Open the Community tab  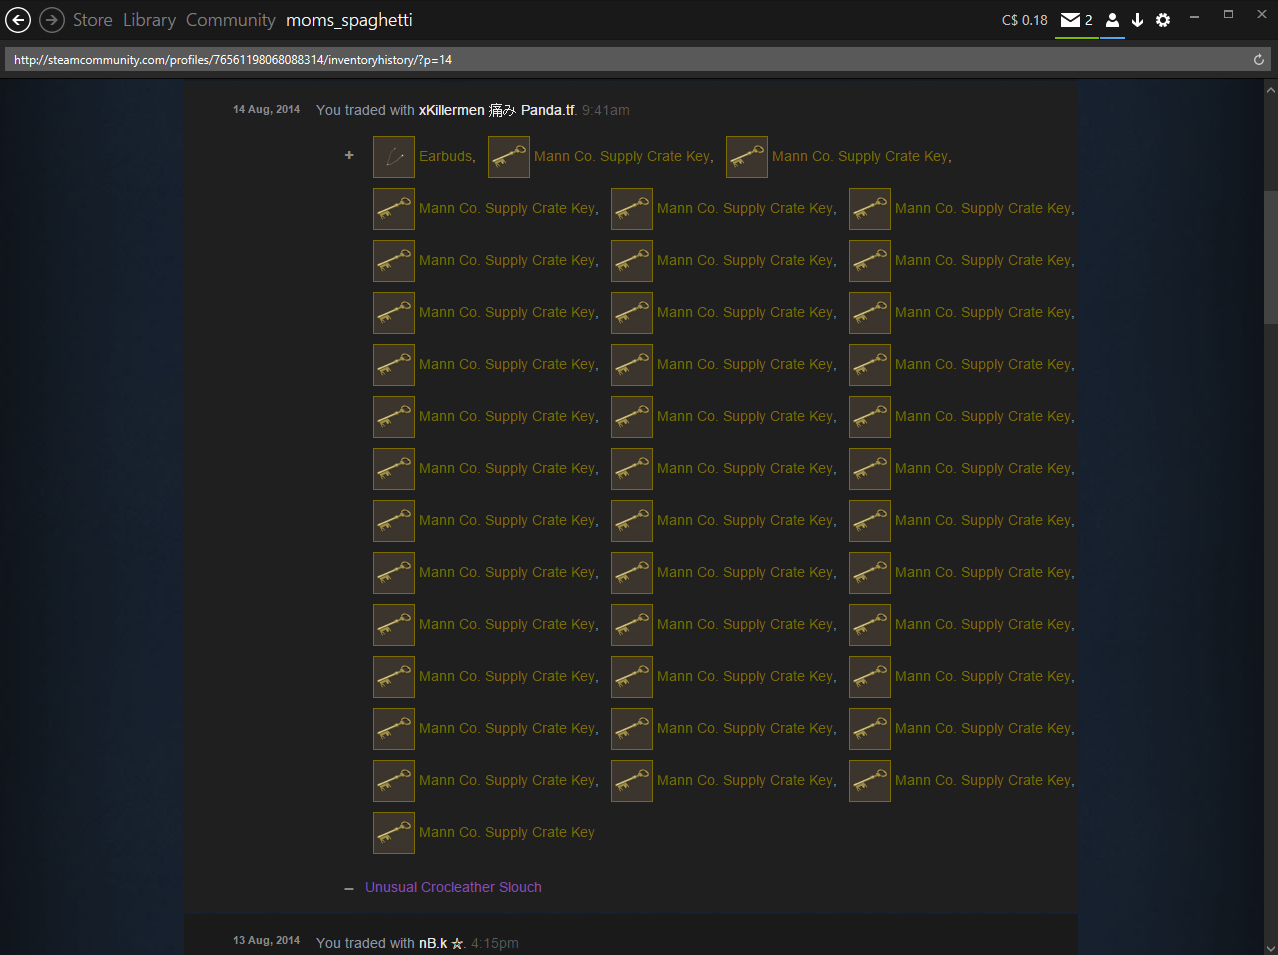(230, 20)
